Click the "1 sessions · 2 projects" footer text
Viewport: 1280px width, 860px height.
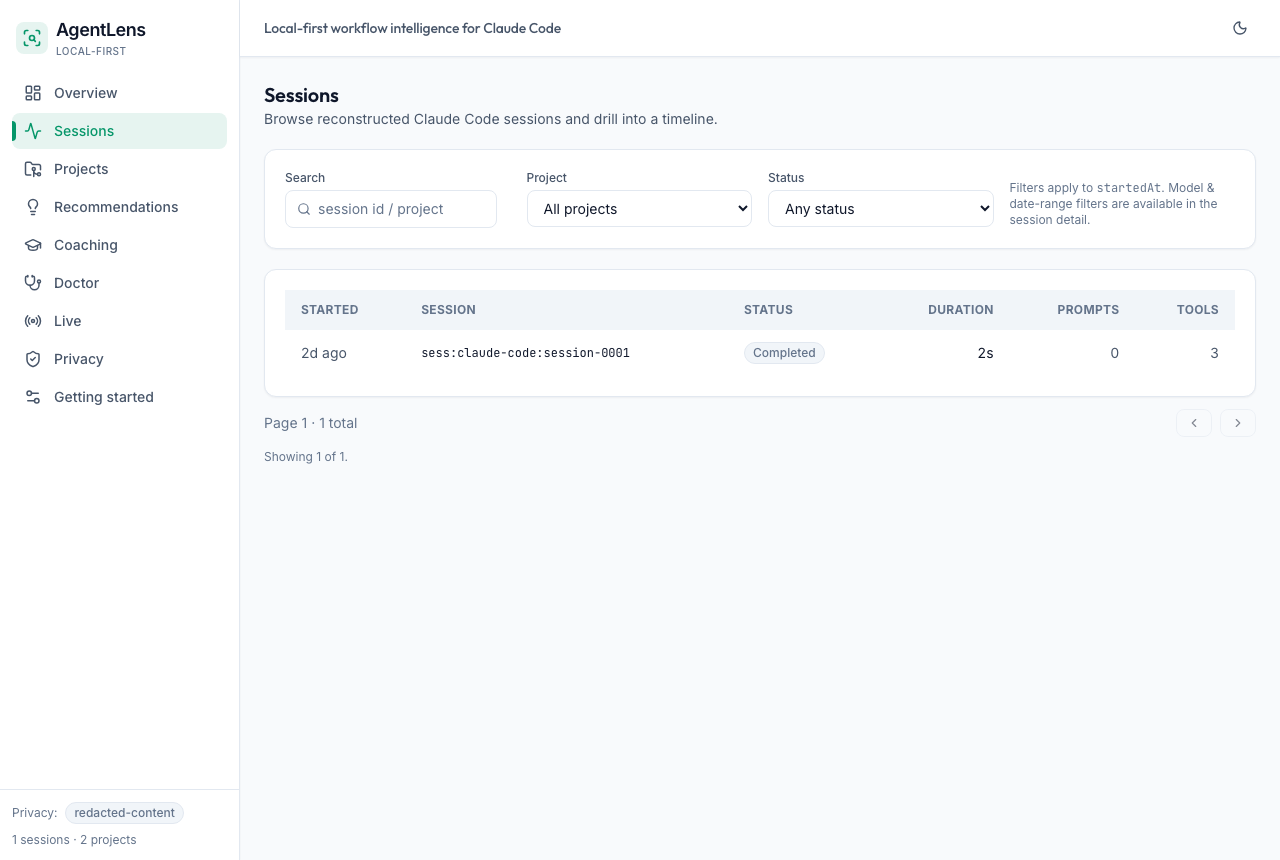(x=74, y=840)
